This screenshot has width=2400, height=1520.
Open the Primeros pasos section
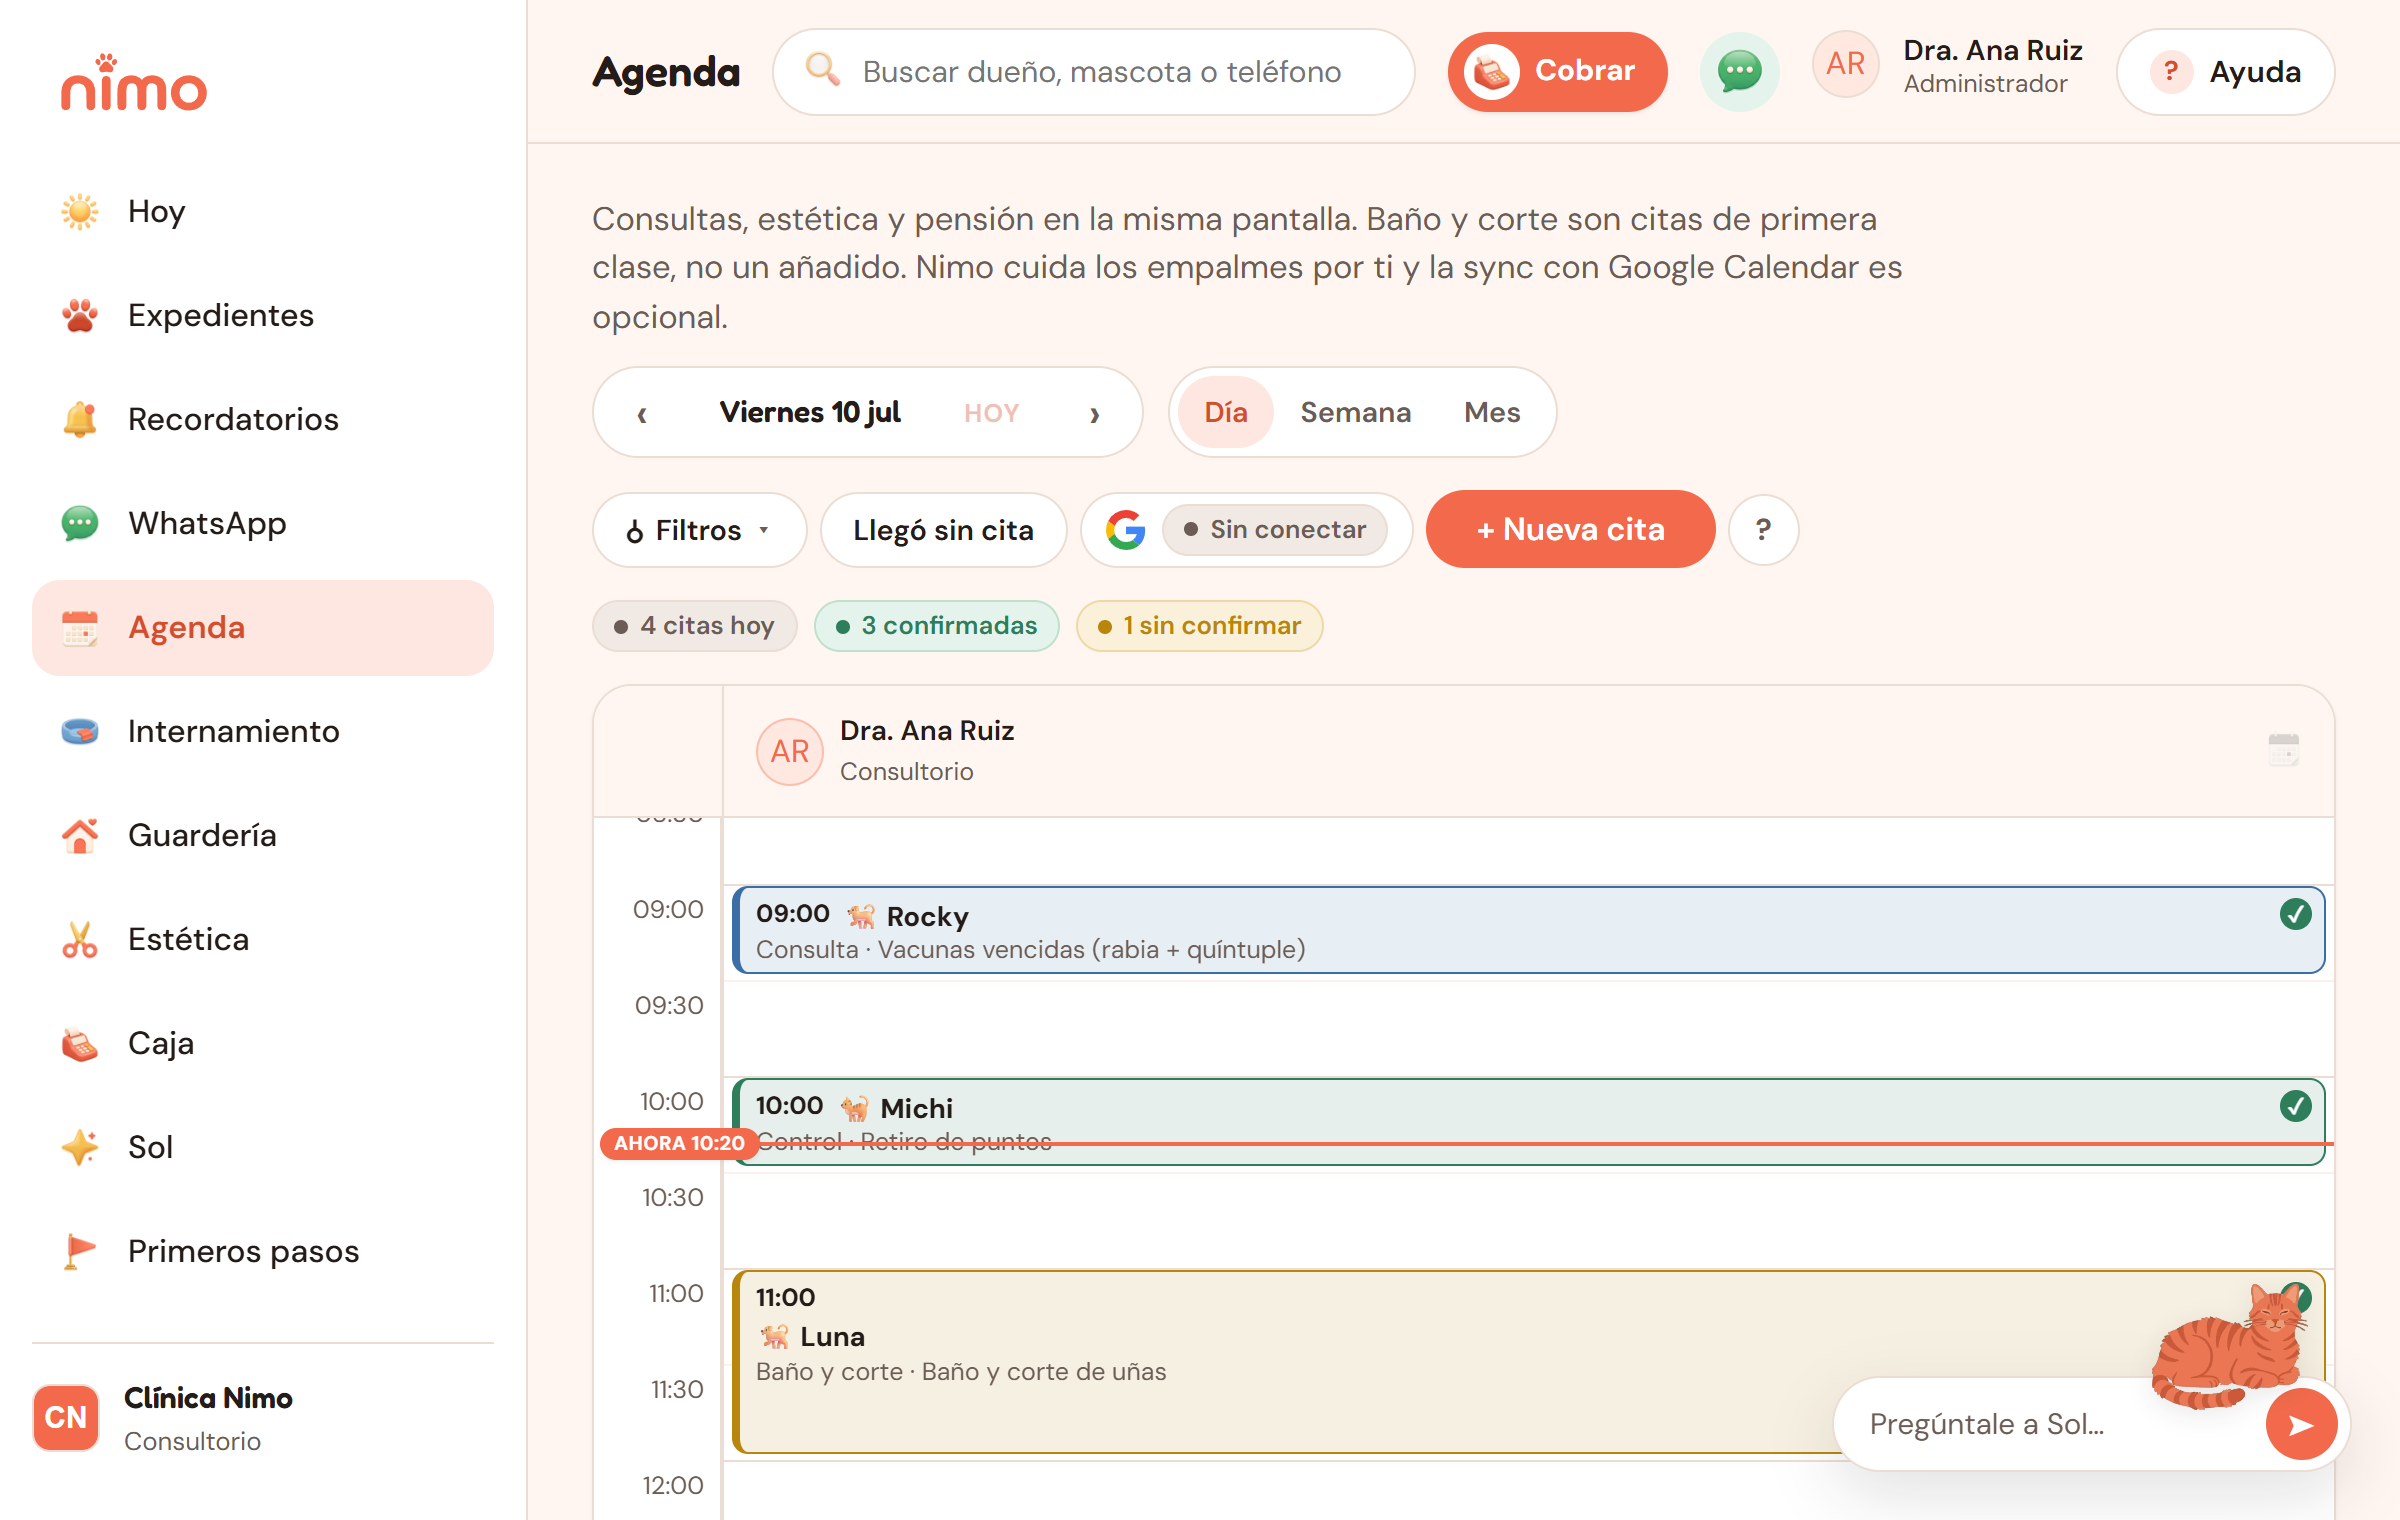[263, 1252]
